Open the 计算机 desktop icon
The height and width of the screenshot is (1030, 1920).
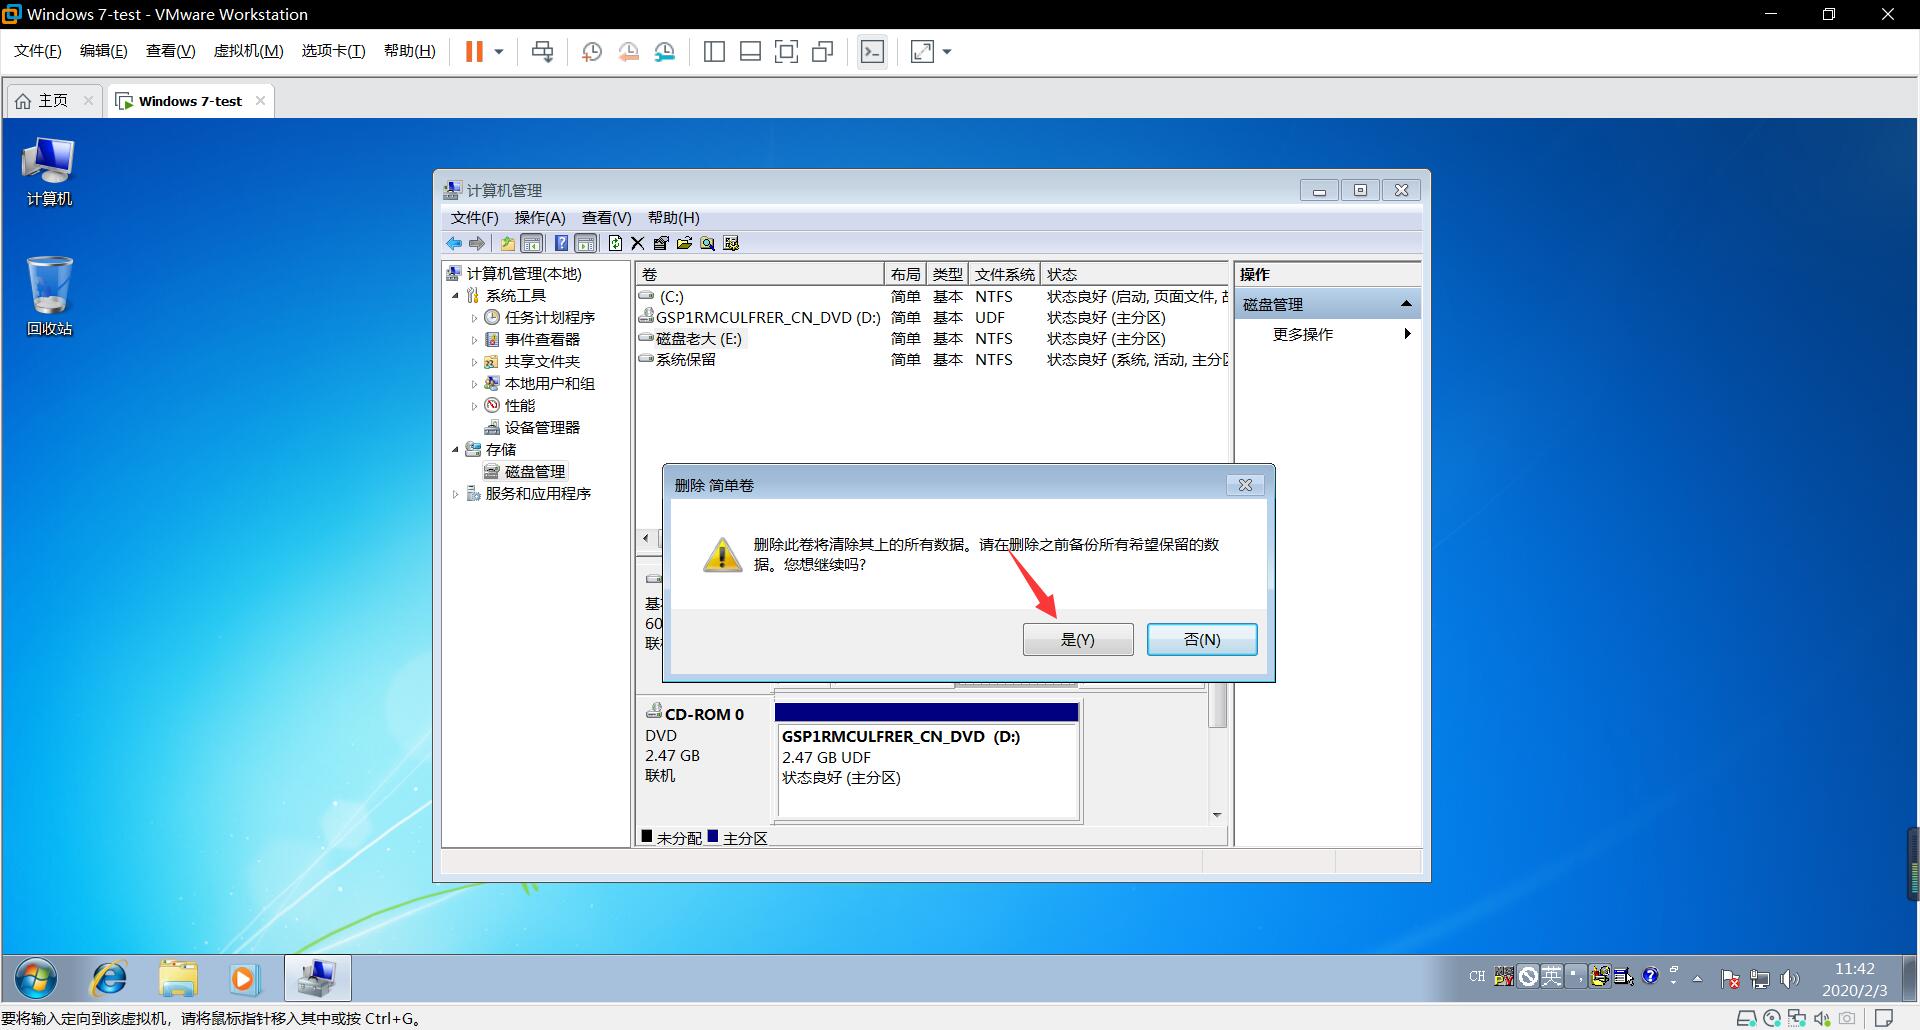(x=49, y=172)
